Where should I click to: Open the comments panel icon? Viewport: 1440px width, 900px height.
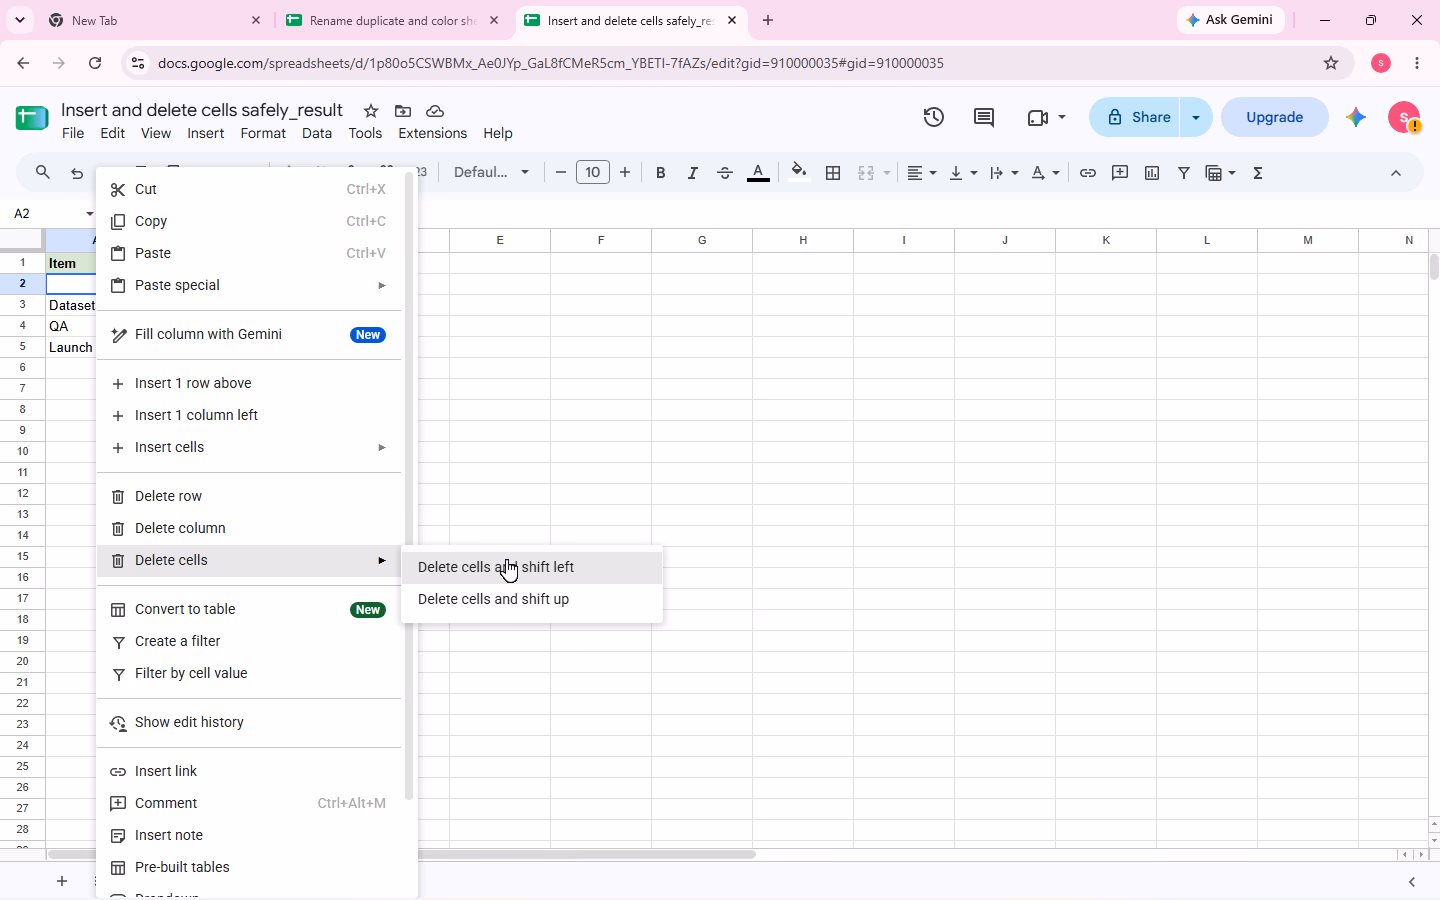(x=984, y=117)
